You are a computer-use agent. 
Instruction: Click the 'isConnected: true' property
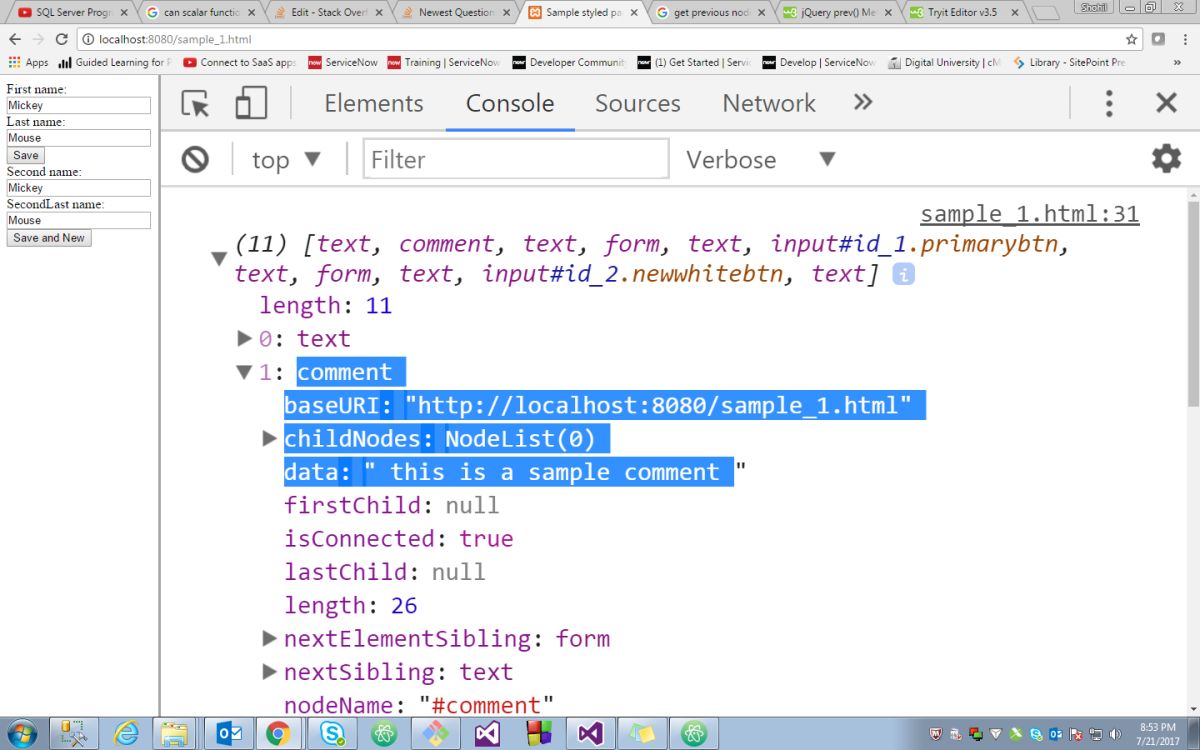[398, 538]
